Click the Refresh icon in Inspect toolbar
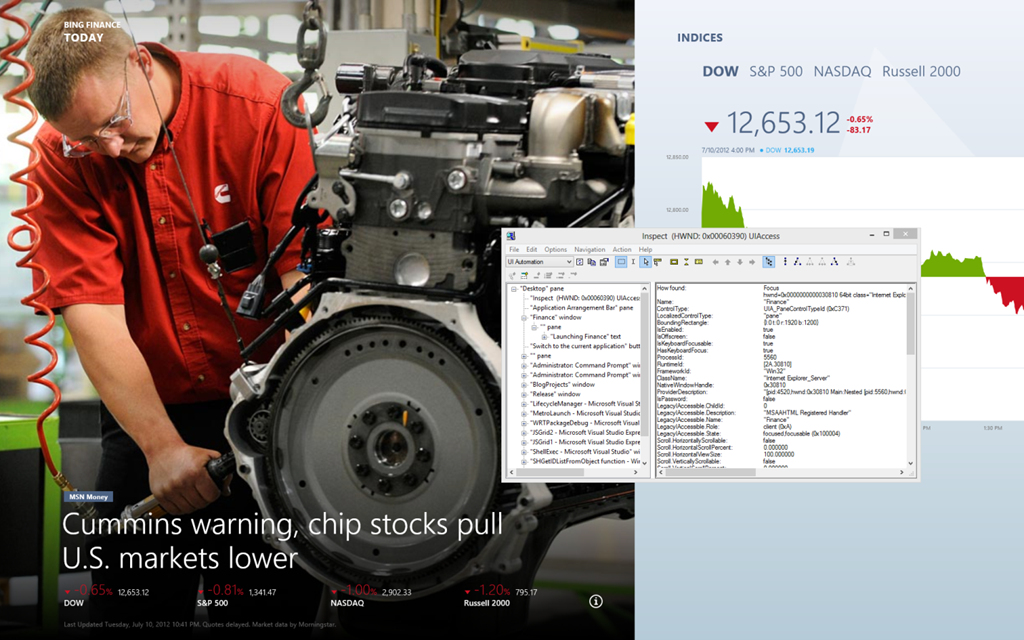Screen dimensions: 1024x640 pyautogui.click(x=579, y=262)
